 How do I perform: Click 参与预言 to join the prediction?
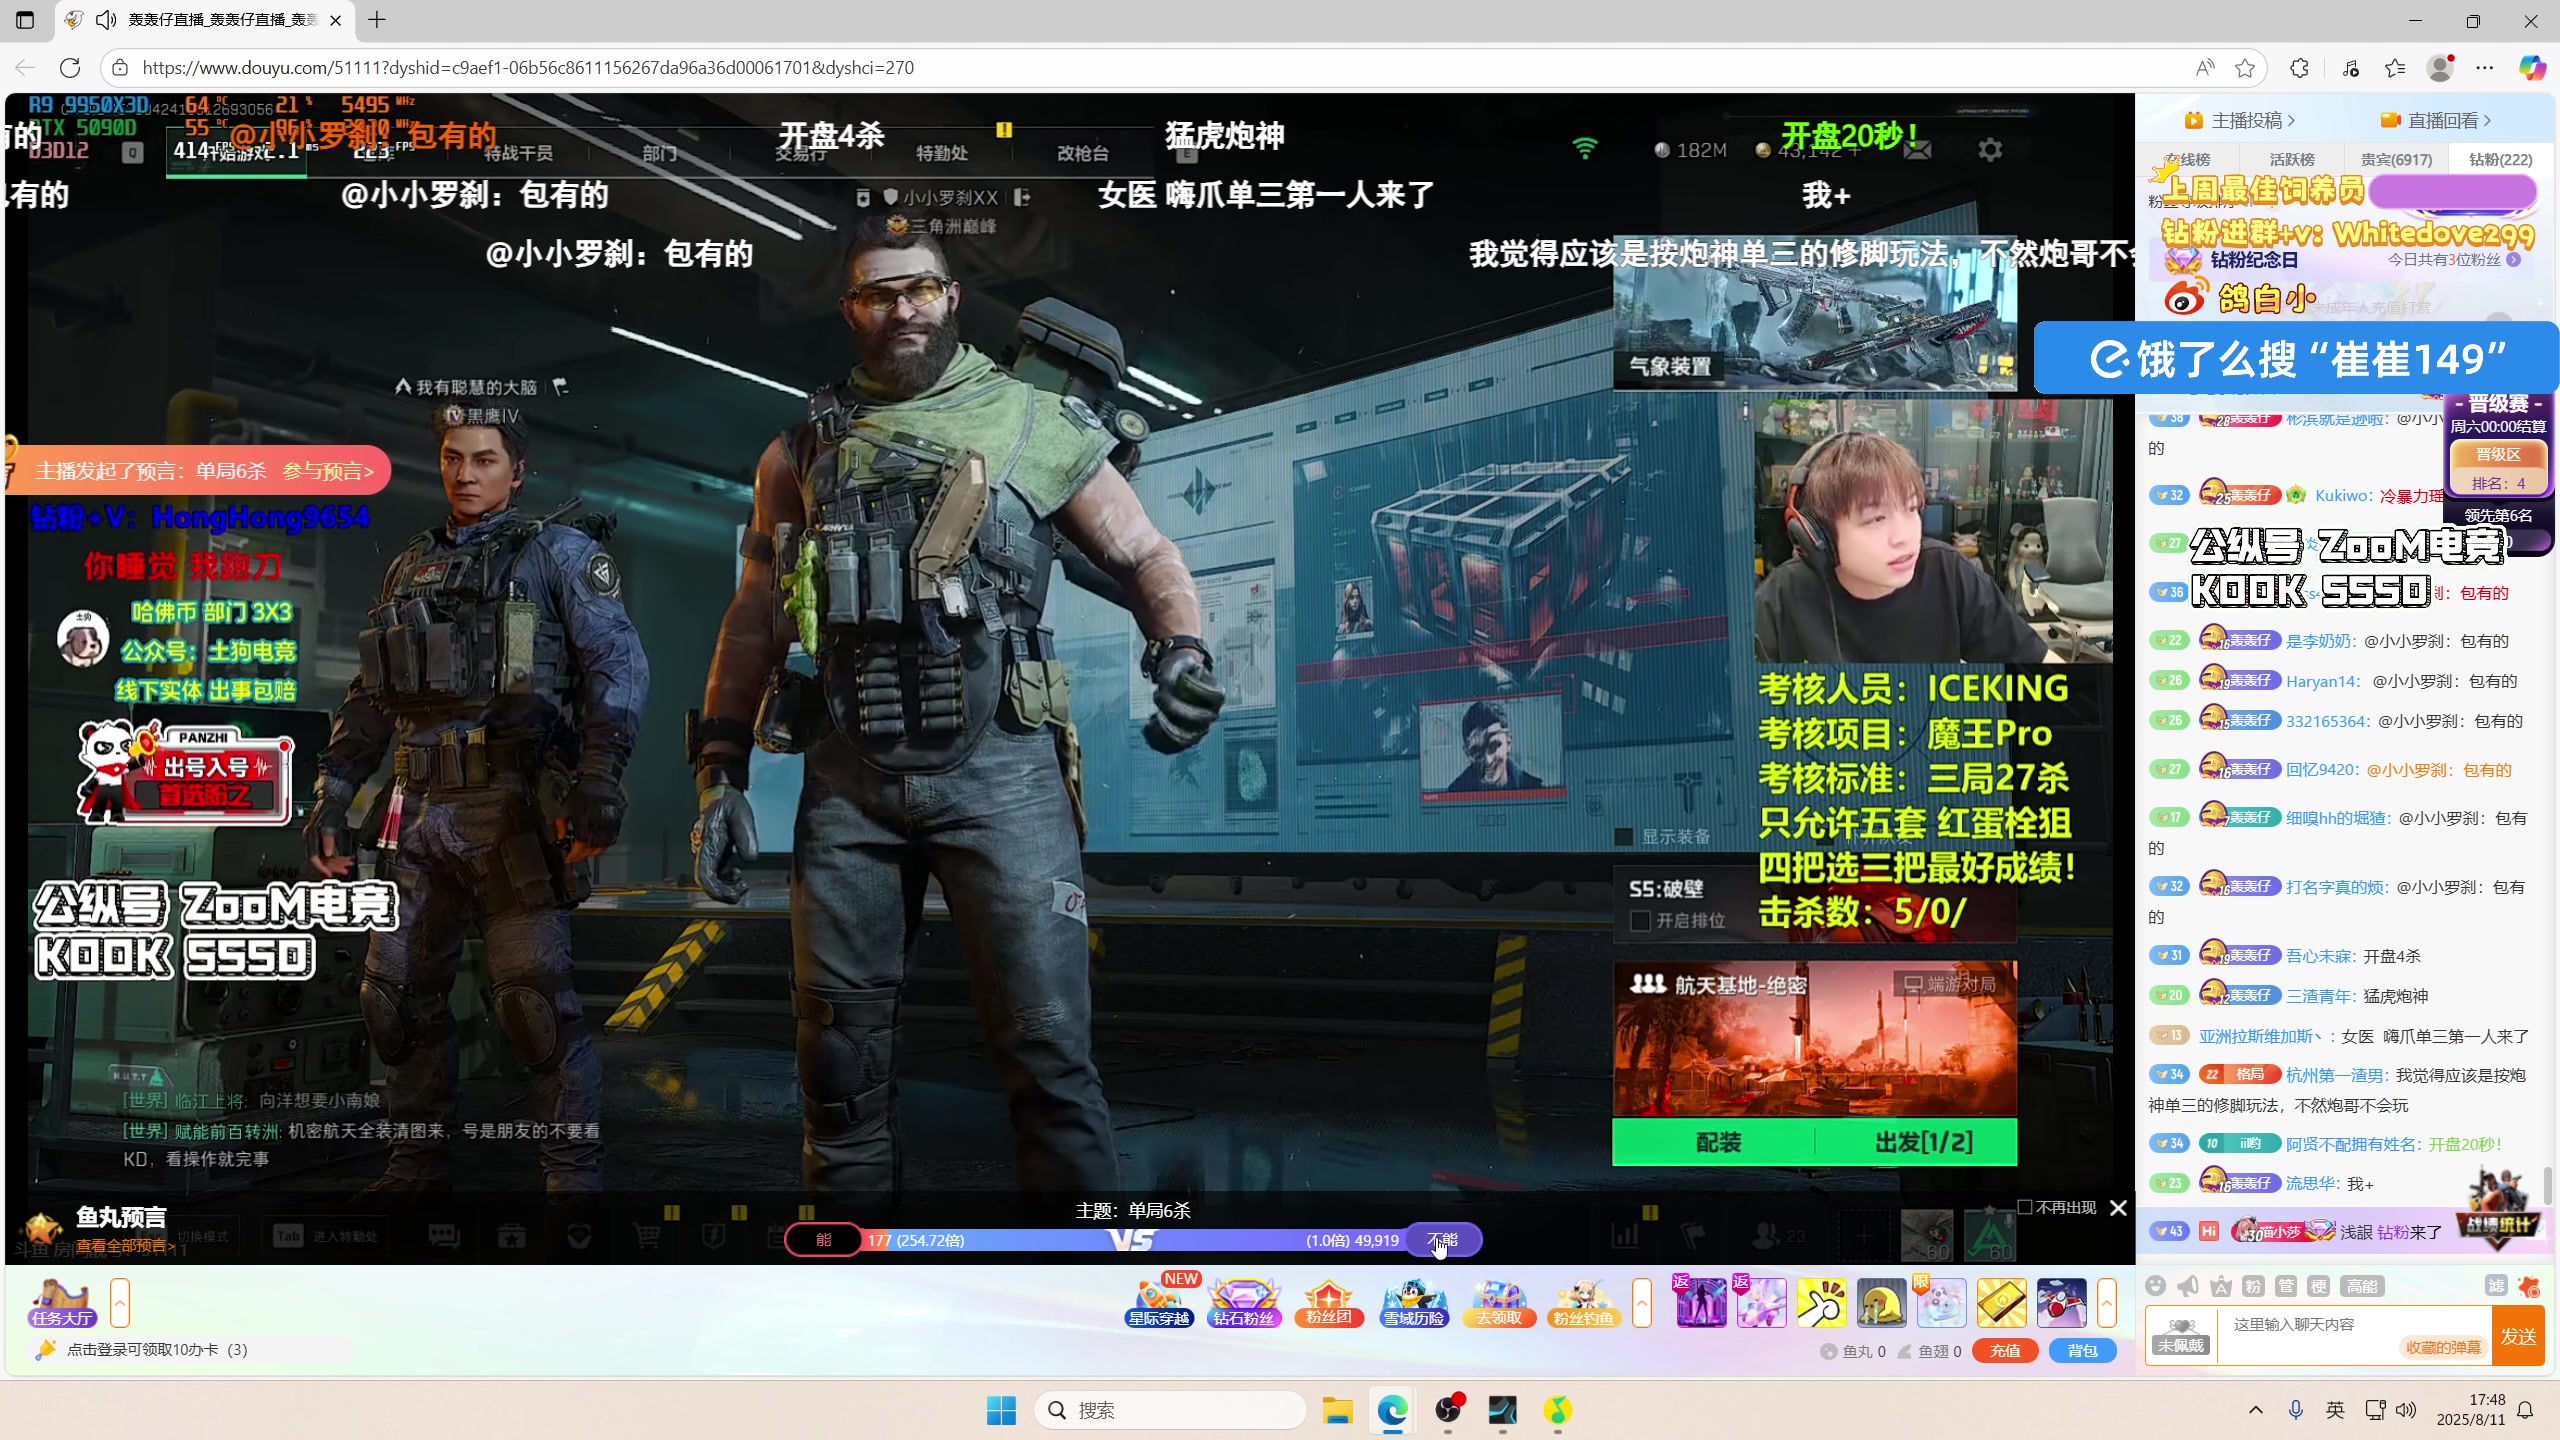(328, 471)
